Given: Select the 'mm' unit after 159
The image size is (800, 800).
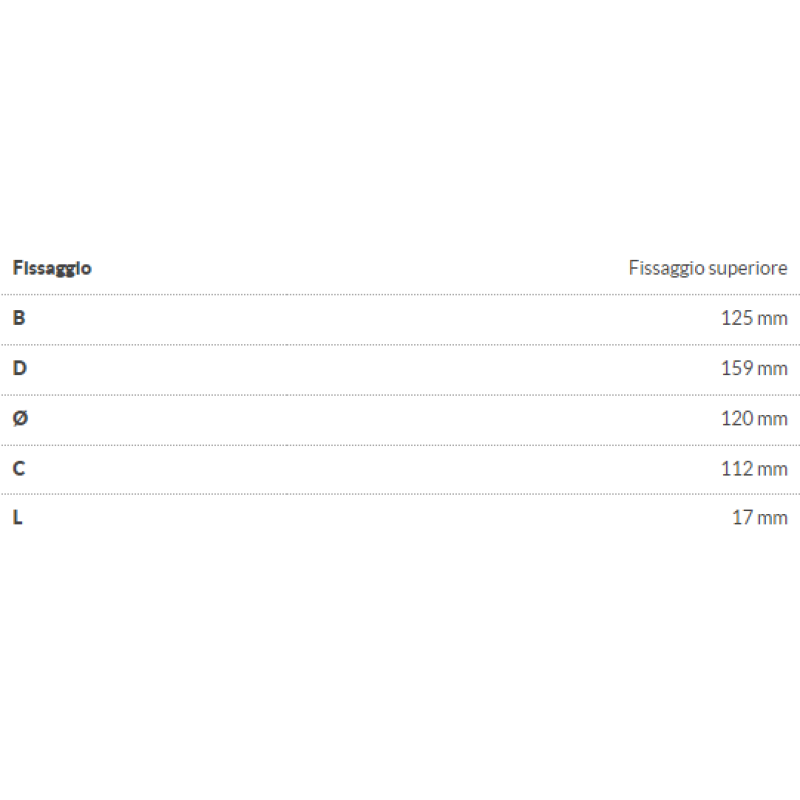Looking at the screenshot, I should tap(773, 368).
